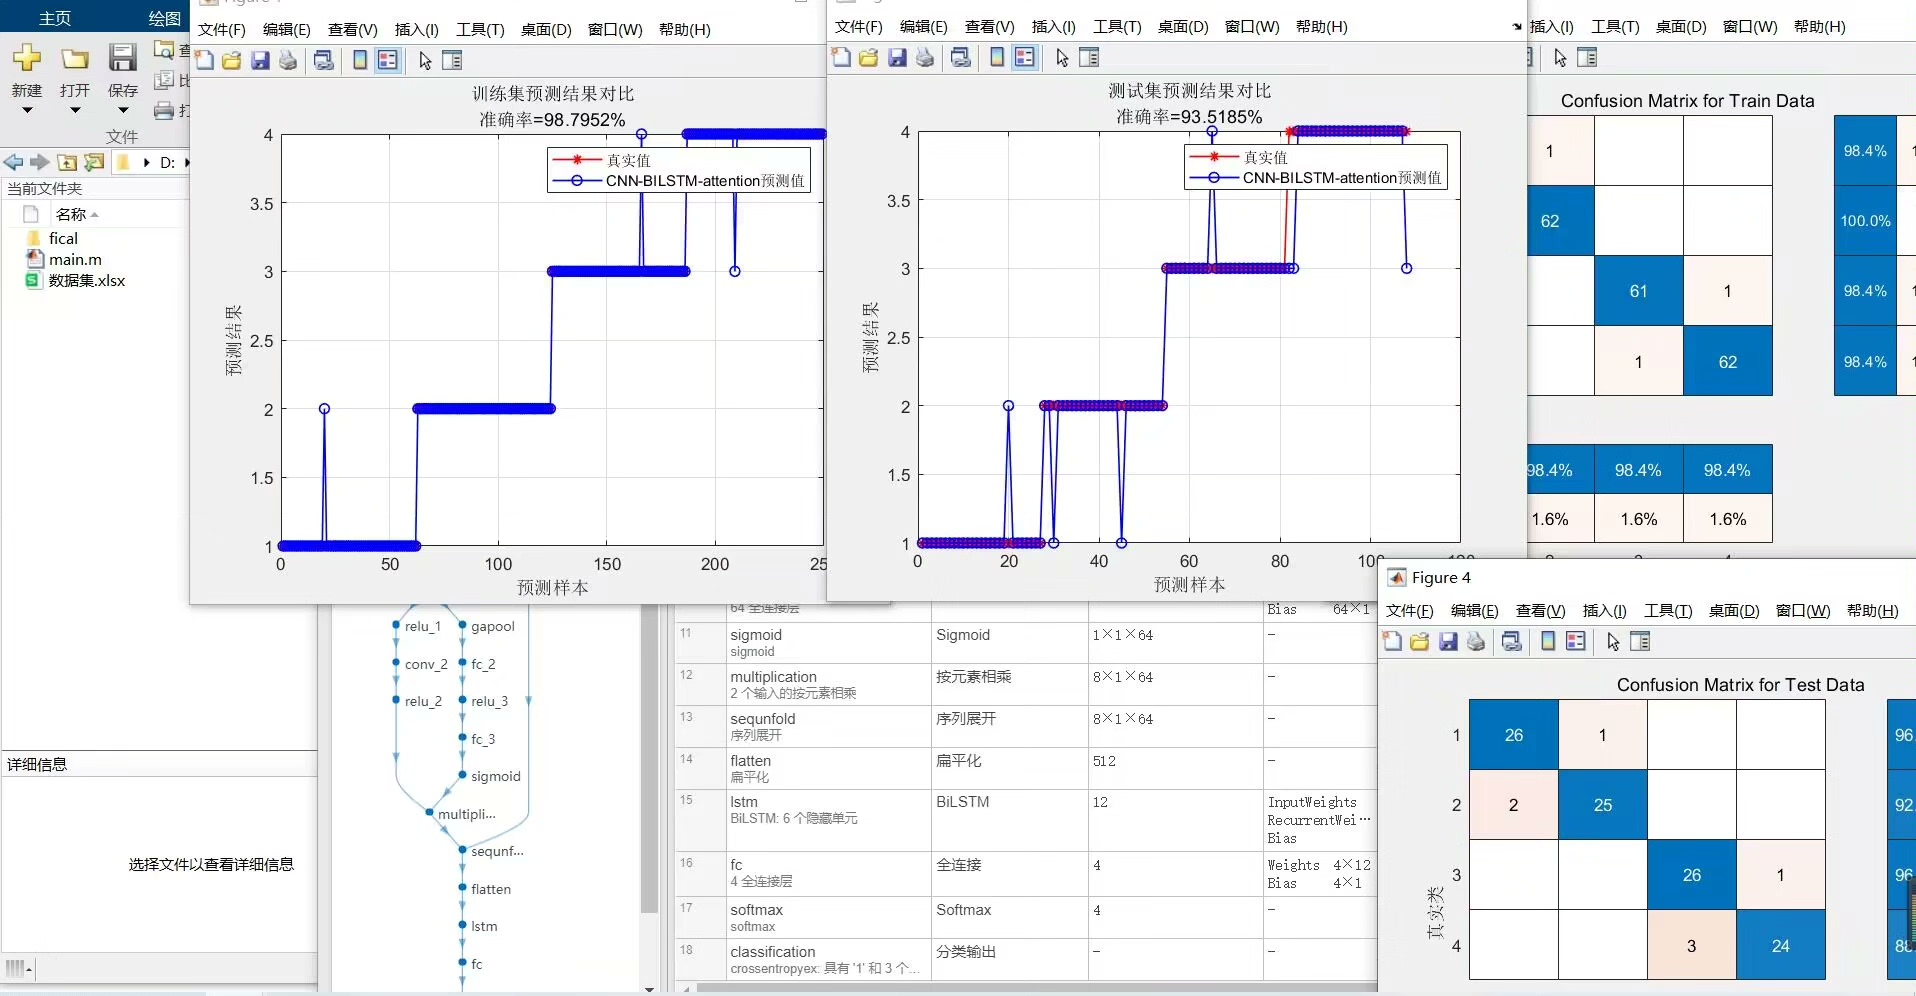The image size is (1916, 996).
Task: Click Open File icon in Figure 4 toolbar
Action: [1420, 642]
